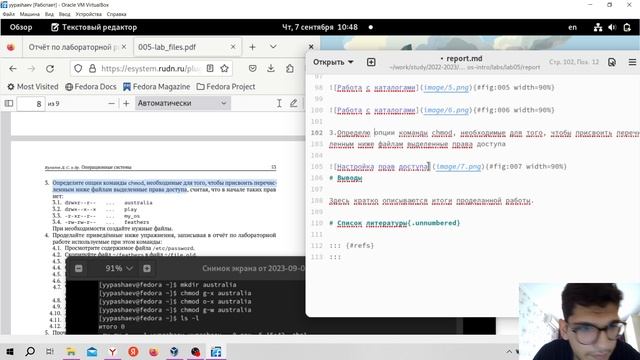Open network status icon in top bar

click(x=598, y=27)
